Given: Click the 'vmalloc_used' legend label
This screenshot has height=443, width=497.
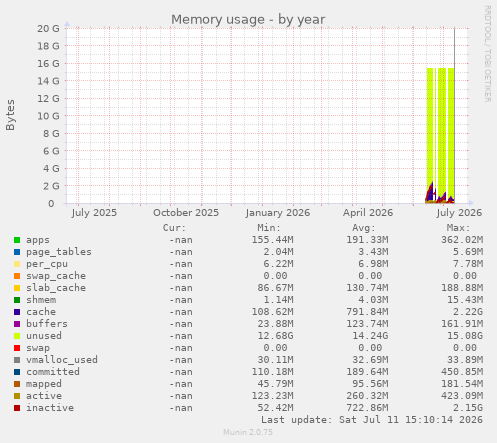Looking at the screenshot, I should (62, 360).
